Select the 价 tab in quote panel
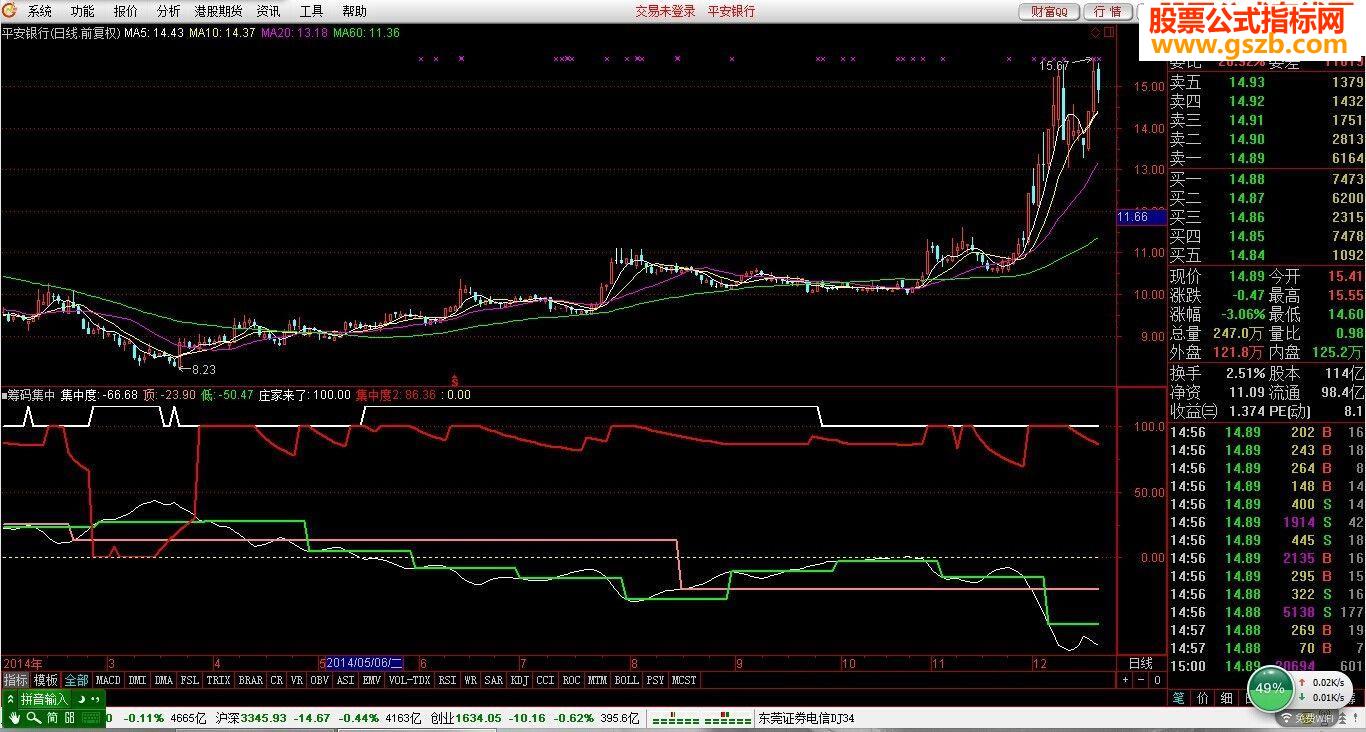1366x732 pixels. [1202, 697]
